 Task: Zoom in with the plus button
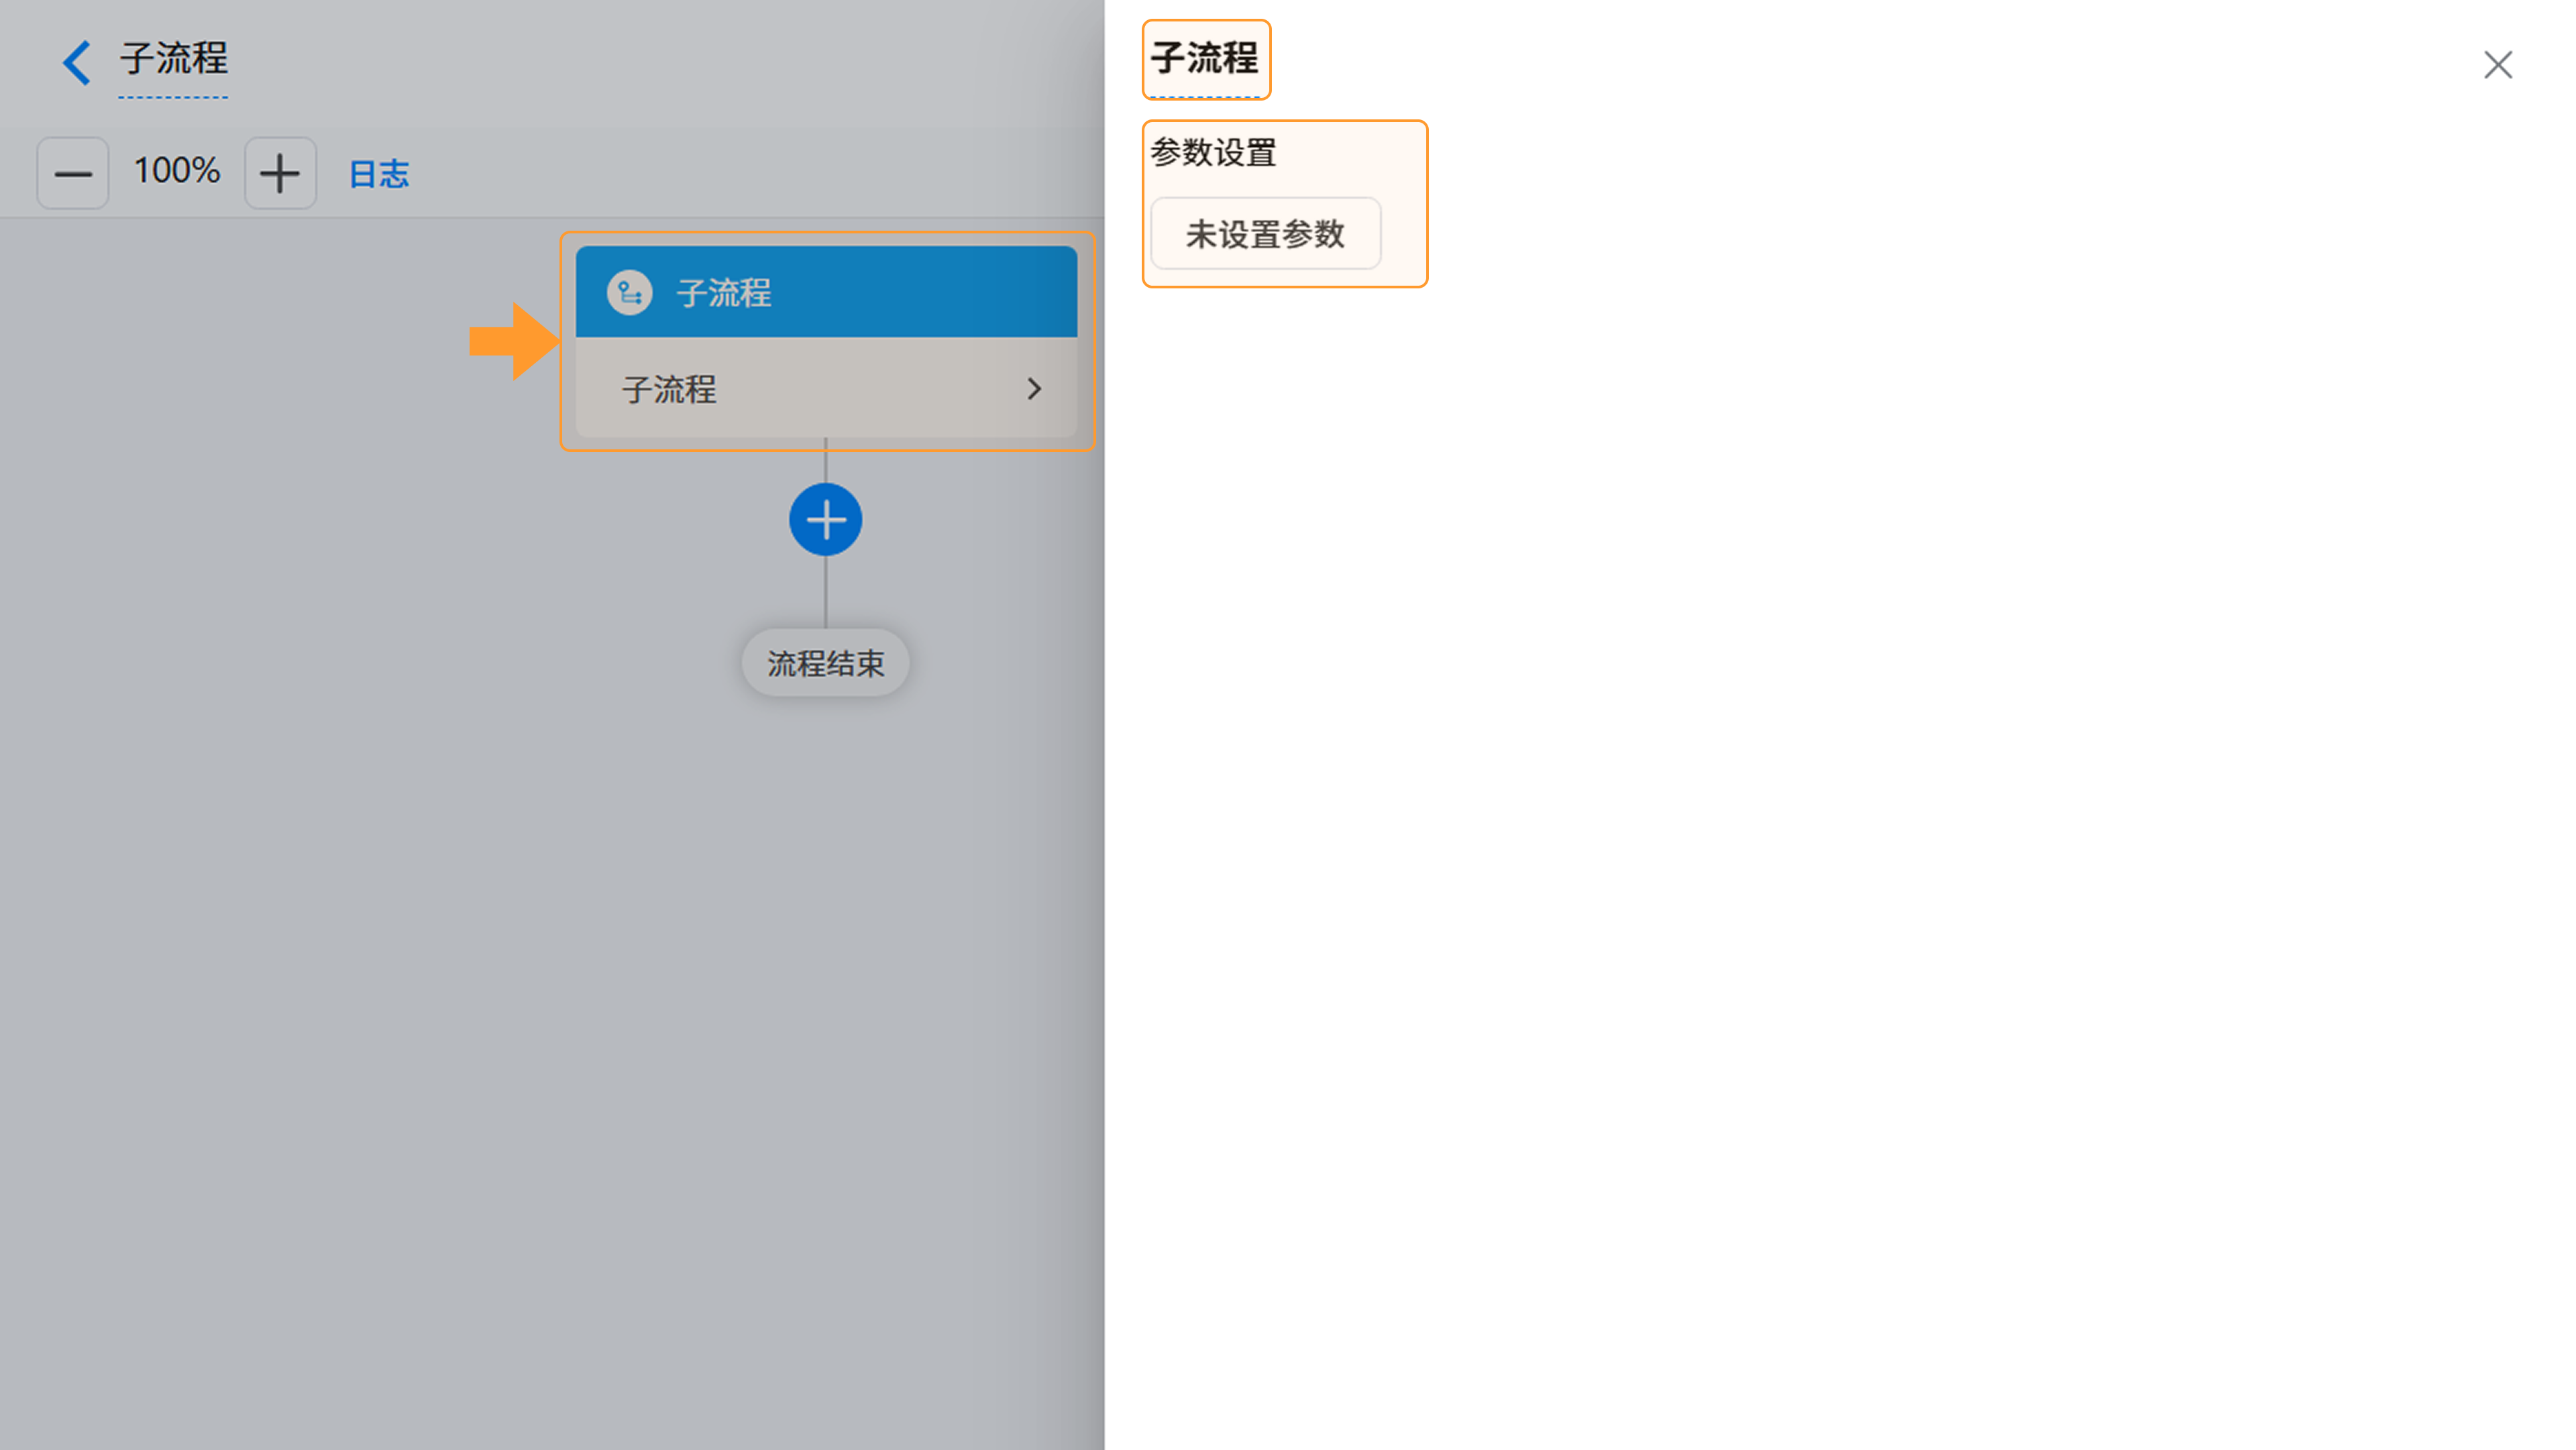pyautogui.click(x=280, y=173)
